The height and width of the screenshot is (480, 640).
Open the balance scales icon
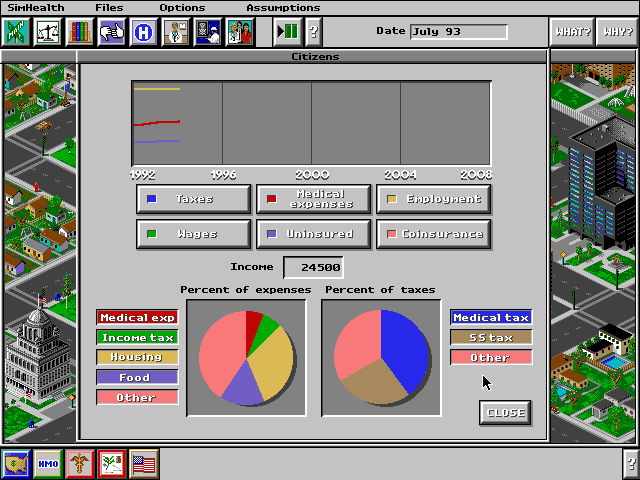(x=48, y=31)
